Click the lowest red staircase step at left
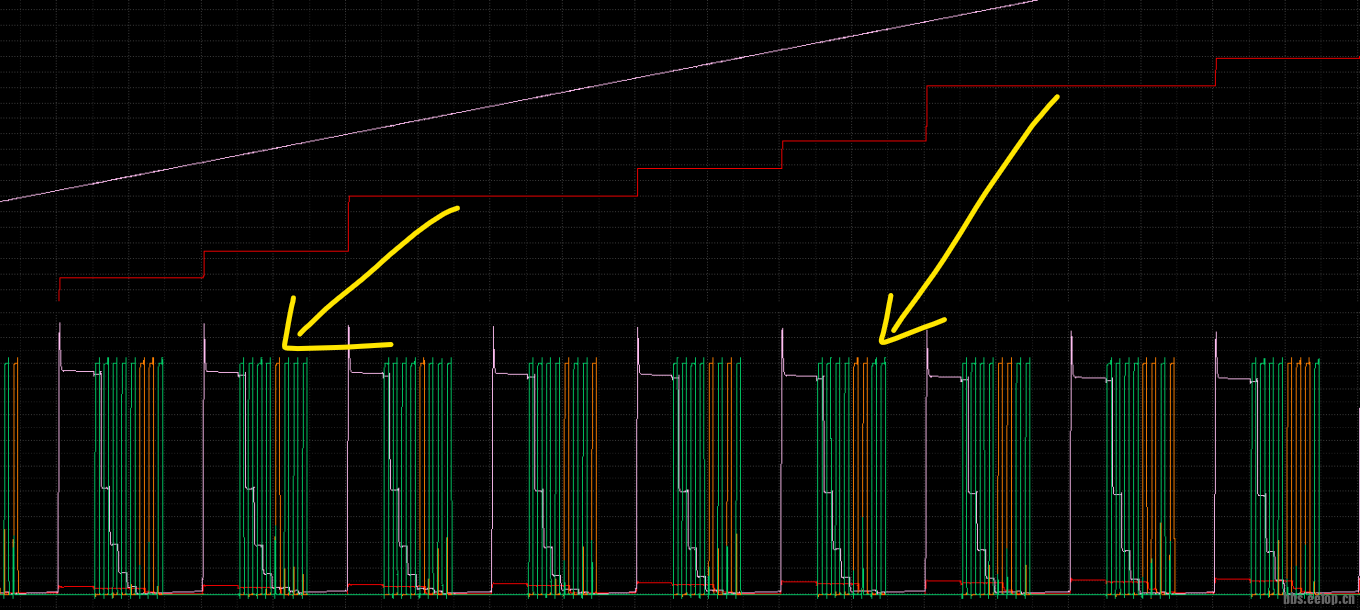This screenshot has width=1360, height=610. tap(130, 278)
